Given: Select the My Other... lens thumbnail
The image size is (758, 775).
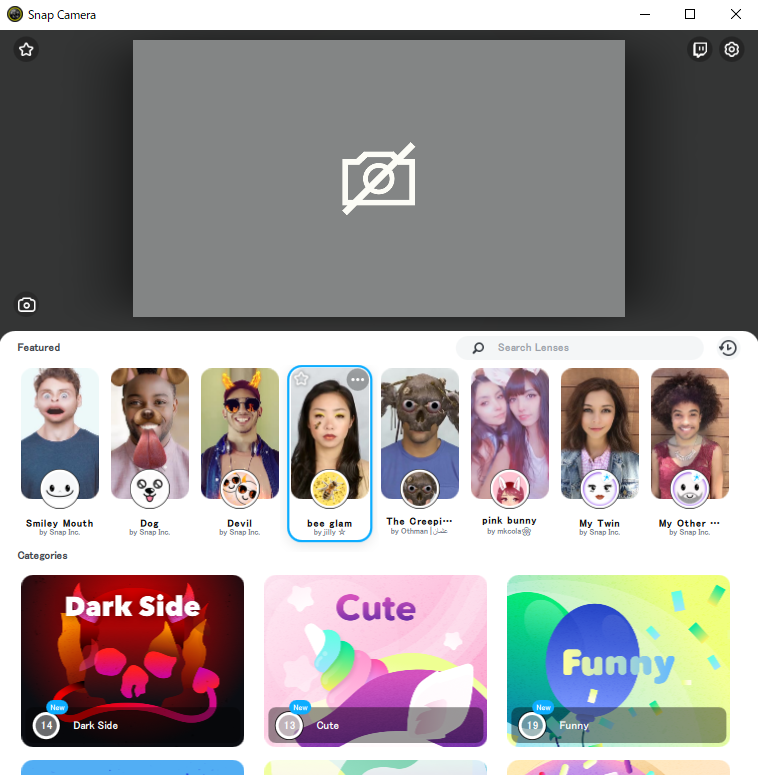Looking at the screenshot, I should click(689, 433).
